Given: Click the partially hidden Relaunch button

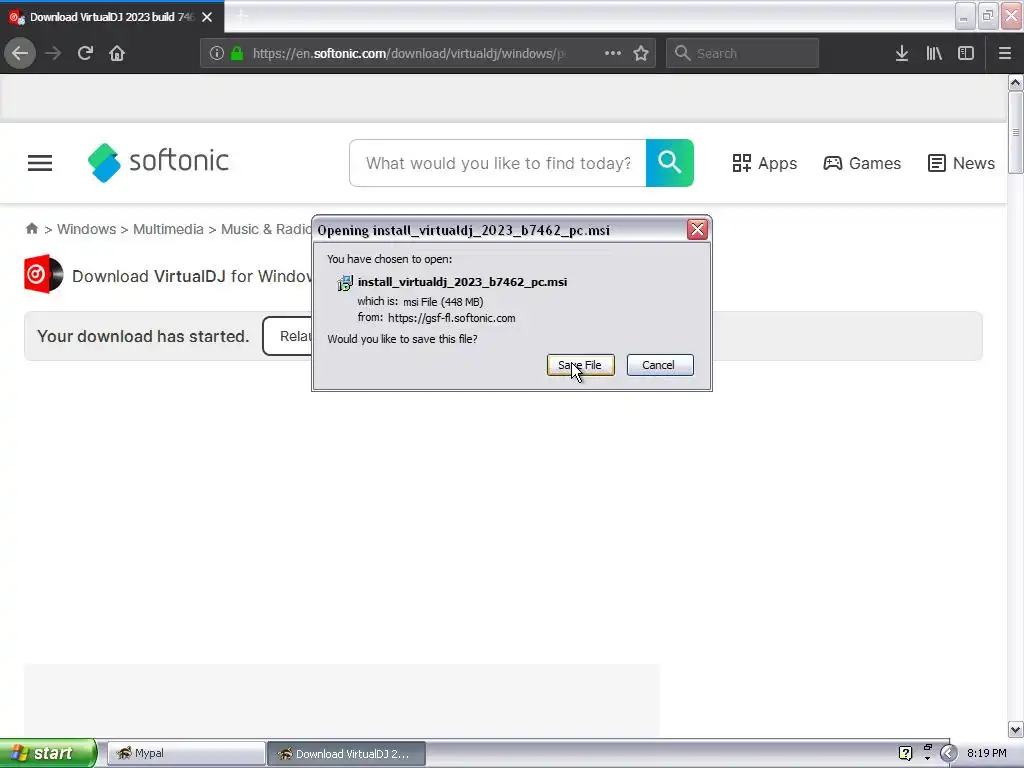Looking at the screenshot, I should pyautogui.click(x=287, y=336).
